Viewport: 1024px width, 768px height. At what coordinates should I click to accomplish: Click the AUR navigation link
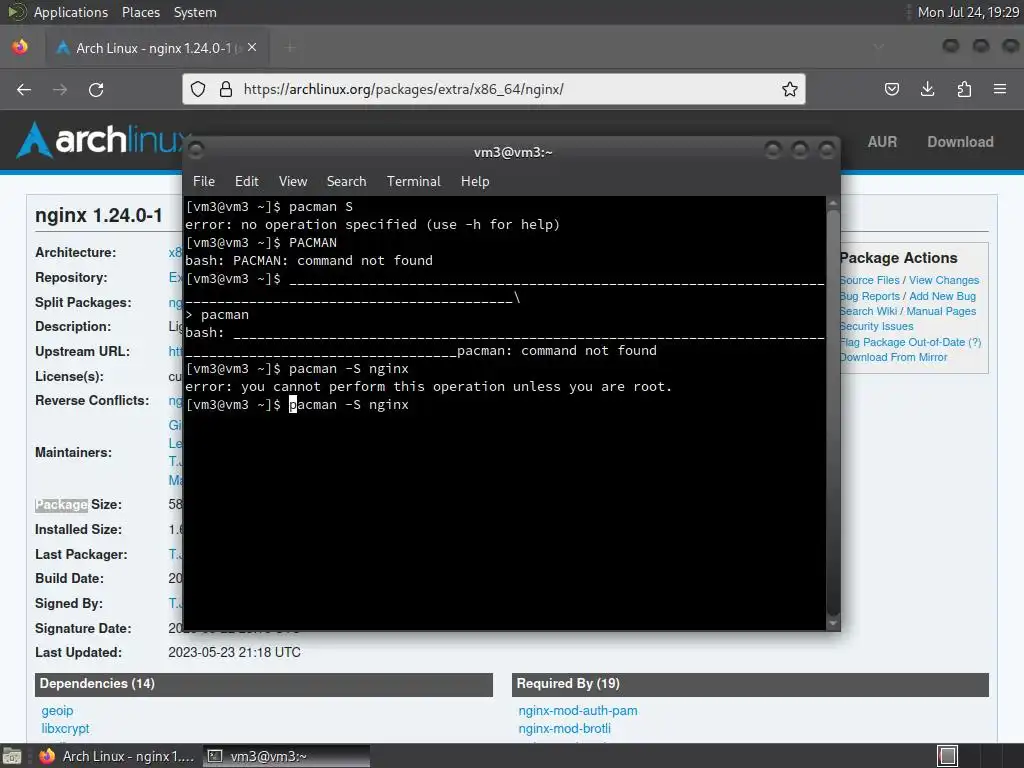tap(882, 142)
